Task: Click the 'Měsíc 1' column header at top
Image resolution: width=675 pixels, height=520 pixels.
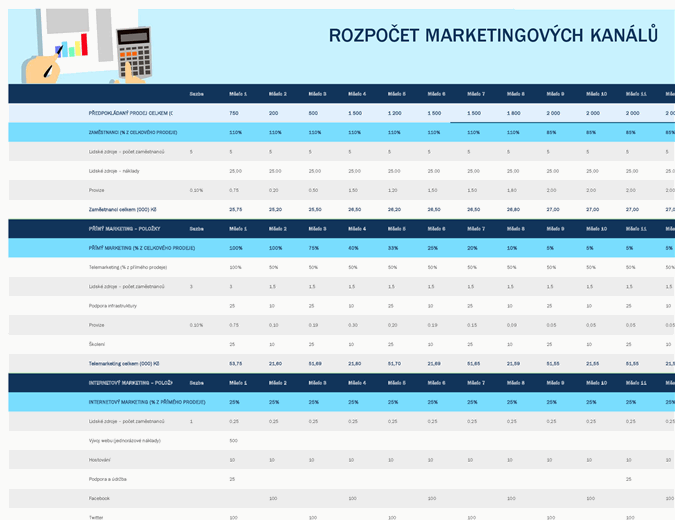Action: pyautogui.click(x=237, y=94)
